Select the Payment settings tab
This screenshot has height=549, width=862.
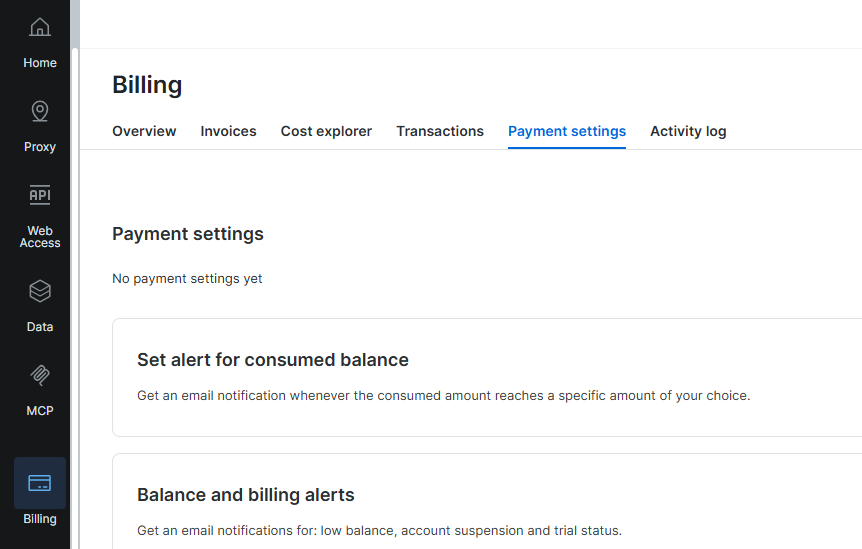tap(567, 131)
